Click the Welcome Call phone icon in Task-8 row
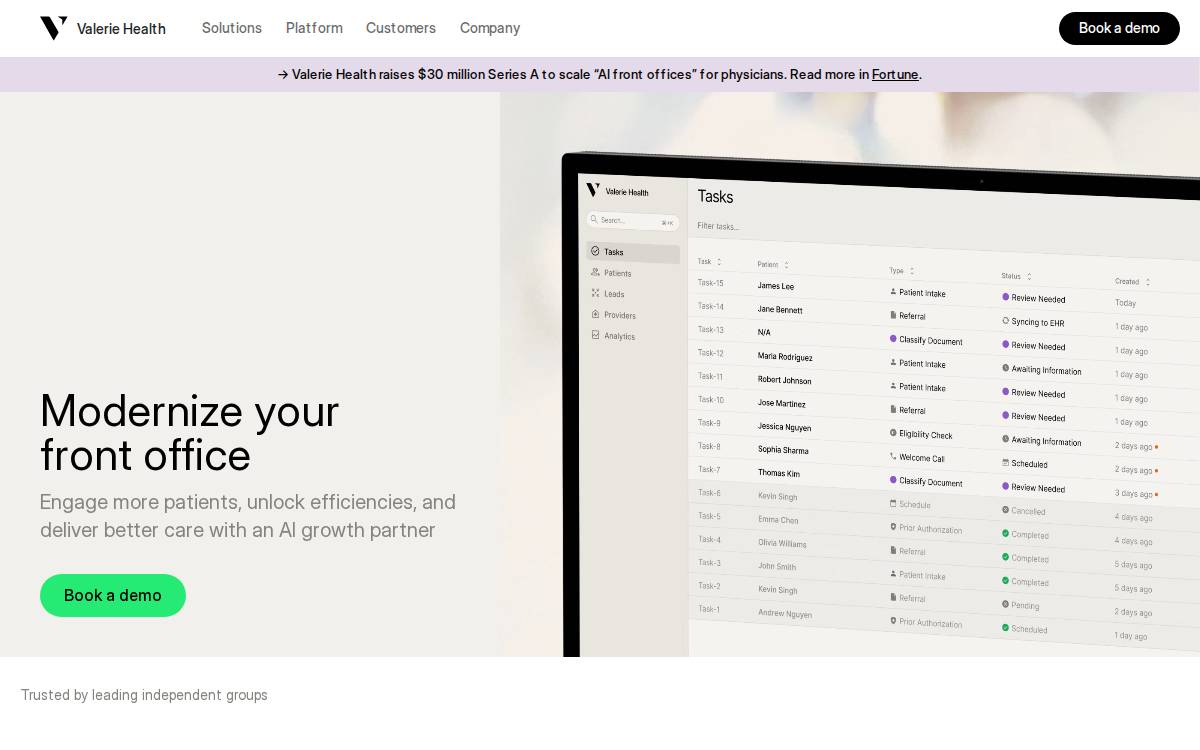This screenshot has height=750, width=1200. pyautogui.click(x=893, y=456)
